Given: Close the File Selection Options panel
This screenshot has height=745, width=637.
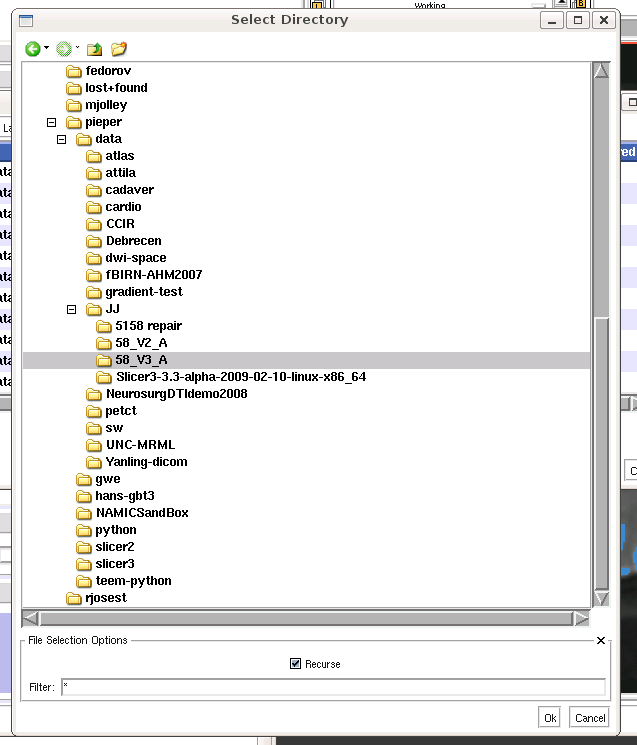Looking at the screenshot, I should coord(601,640).
